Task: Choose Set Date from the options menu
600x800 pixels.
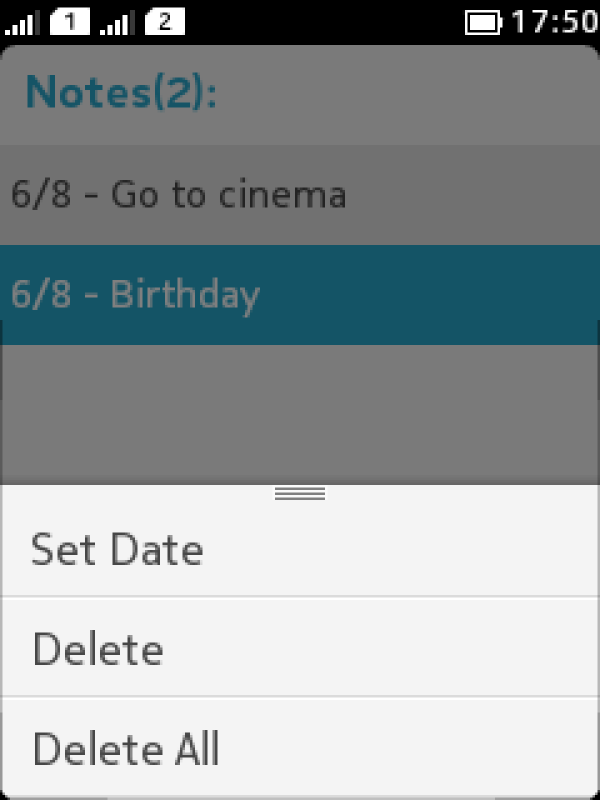Action: tap(117, 549)
